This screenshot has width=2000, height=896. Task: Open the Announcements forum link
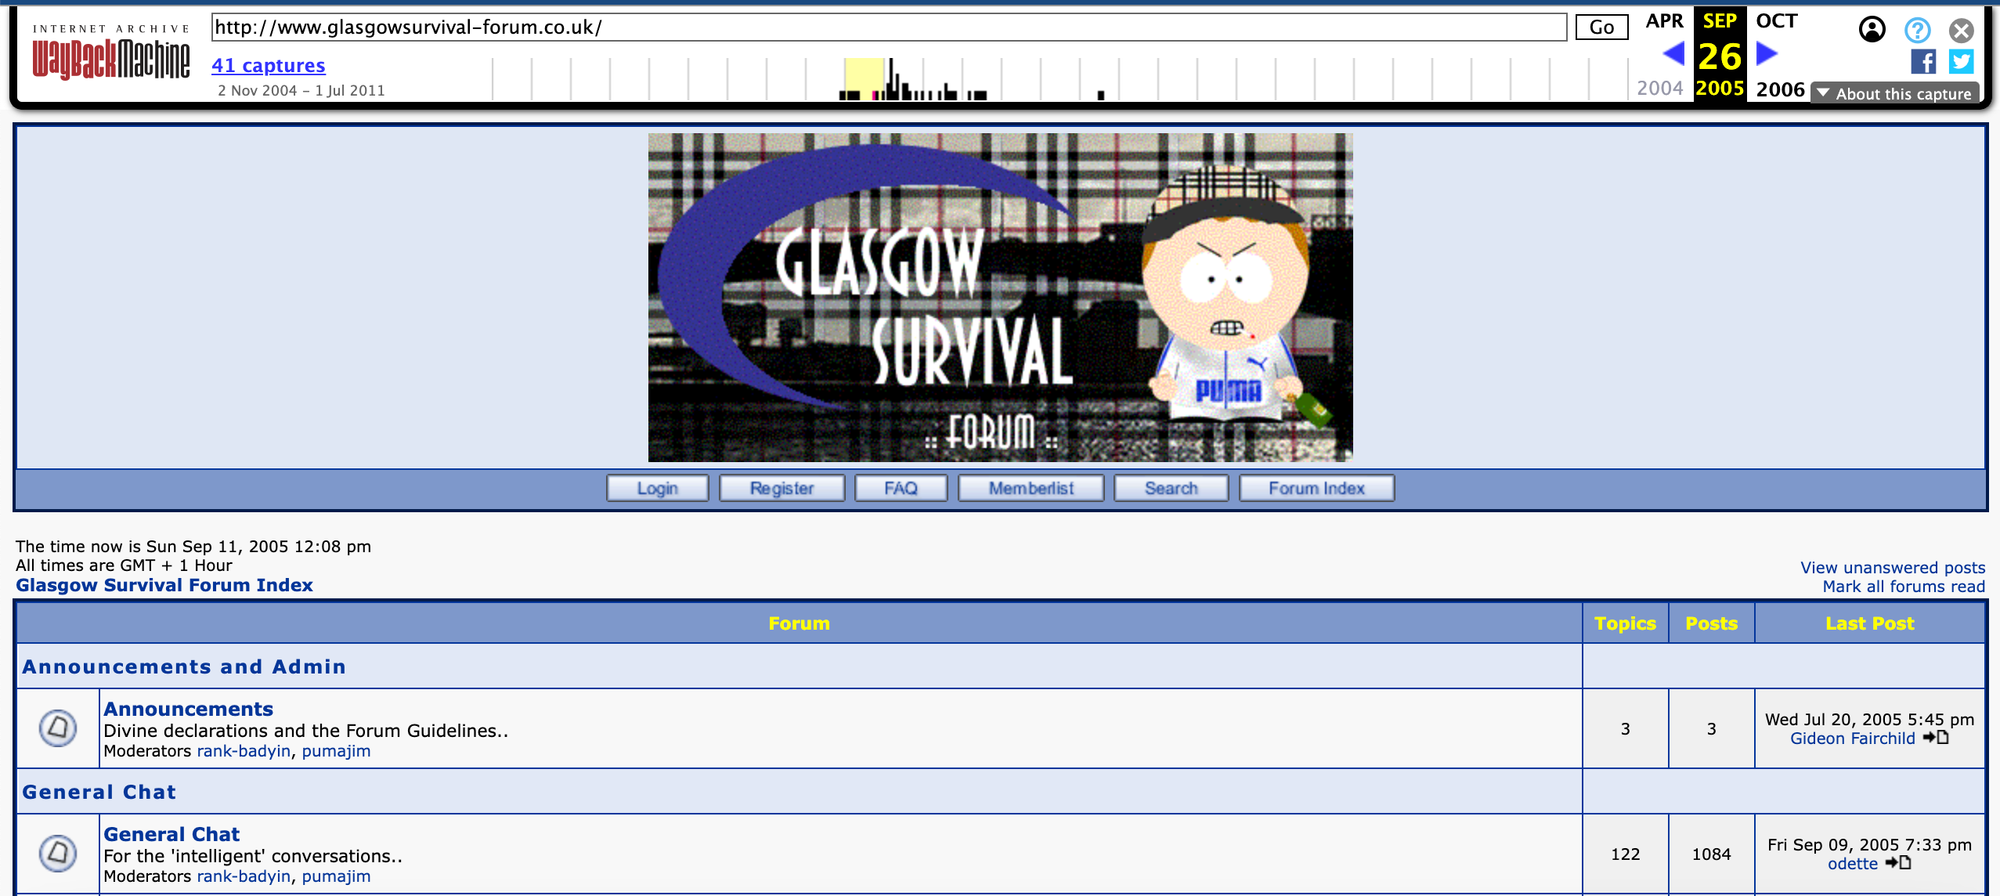pos(188,709)
